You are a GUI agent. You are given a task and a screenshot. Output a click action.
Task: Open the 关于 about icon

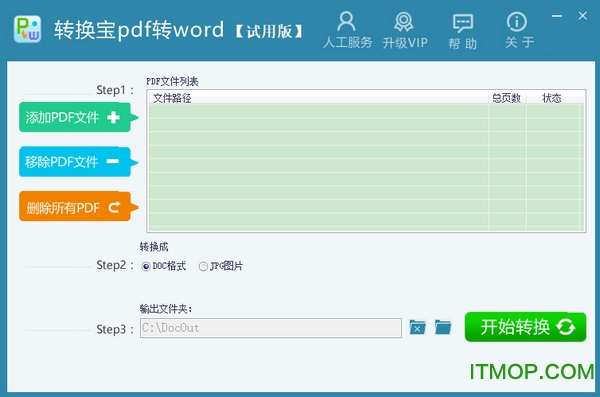[518, 30]
